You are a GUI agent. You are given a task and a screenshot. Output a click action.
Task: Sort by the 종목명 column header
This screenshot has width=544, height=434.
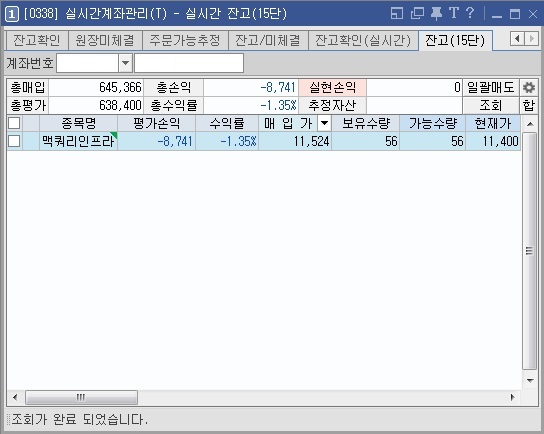(78, 123)
